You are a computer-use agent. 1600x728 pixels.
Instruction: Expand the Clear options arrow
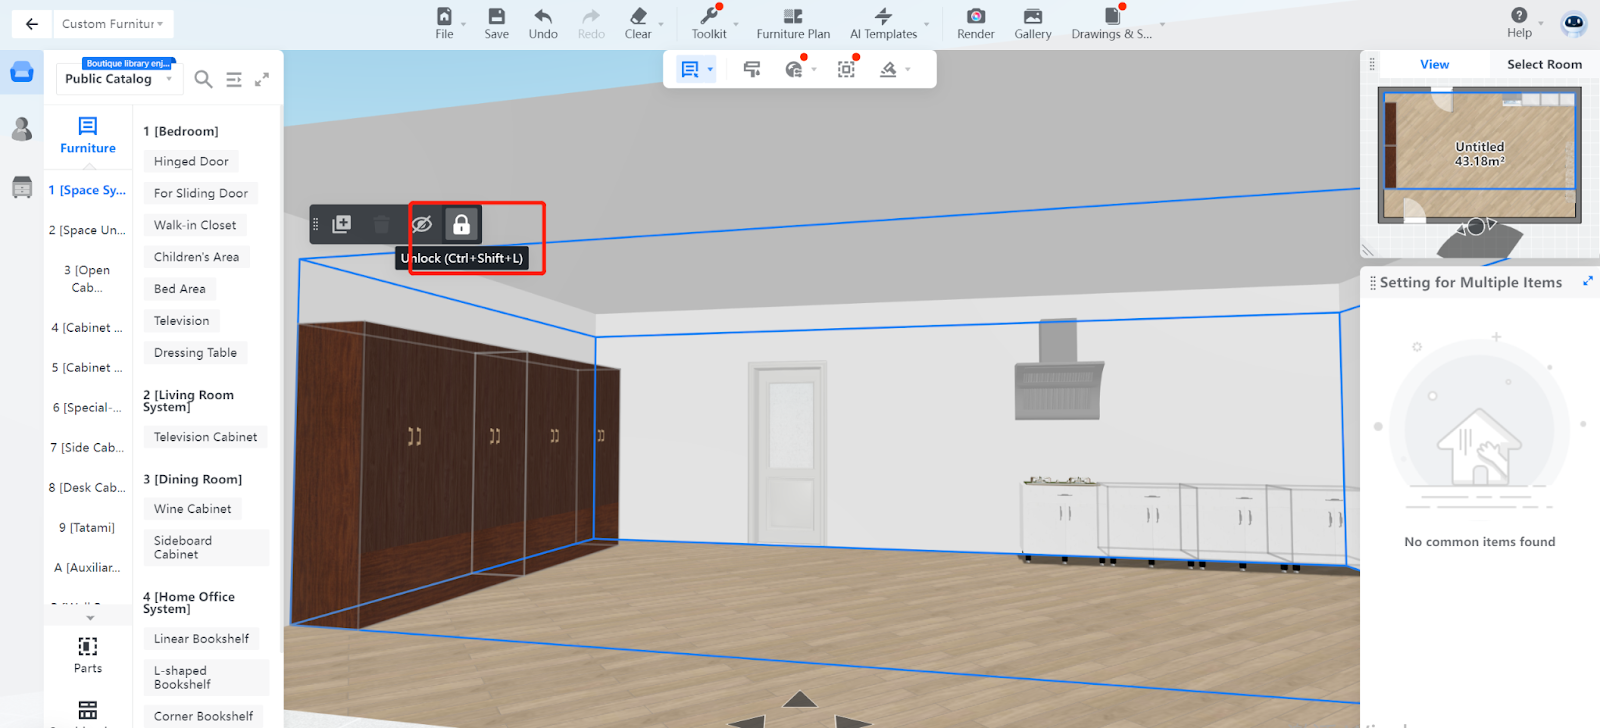click(661, 24)
